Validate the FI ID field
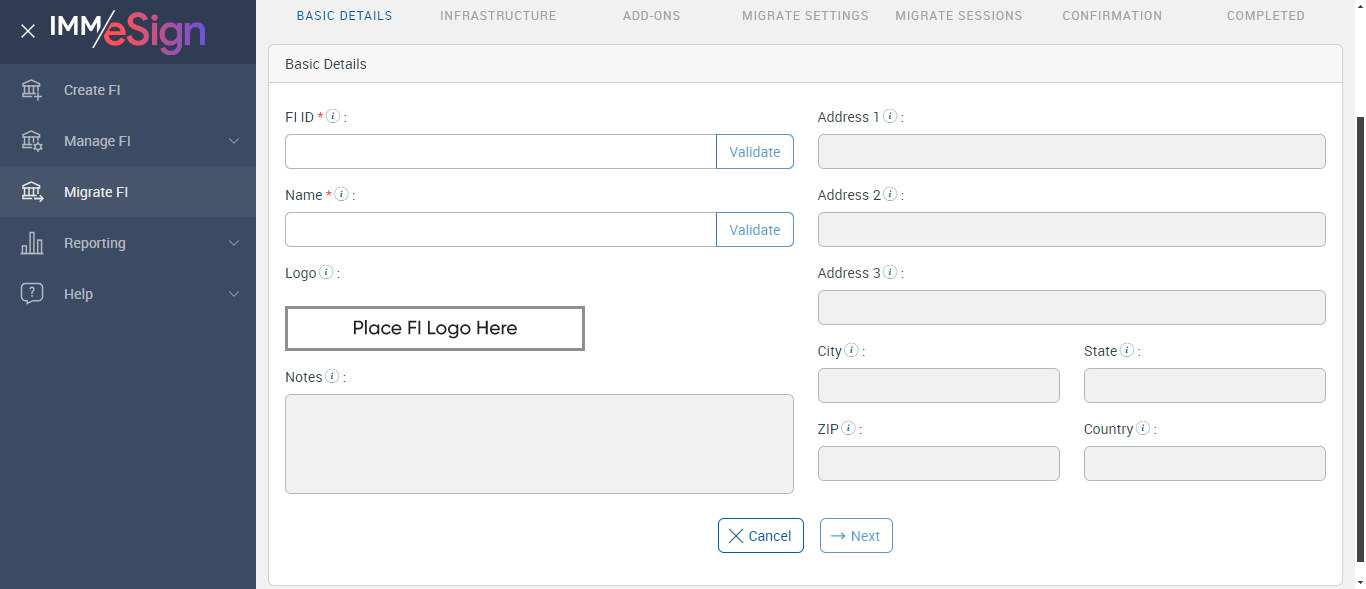The height and width of the screenshot is (589, 1366). (x=754, y=152)
